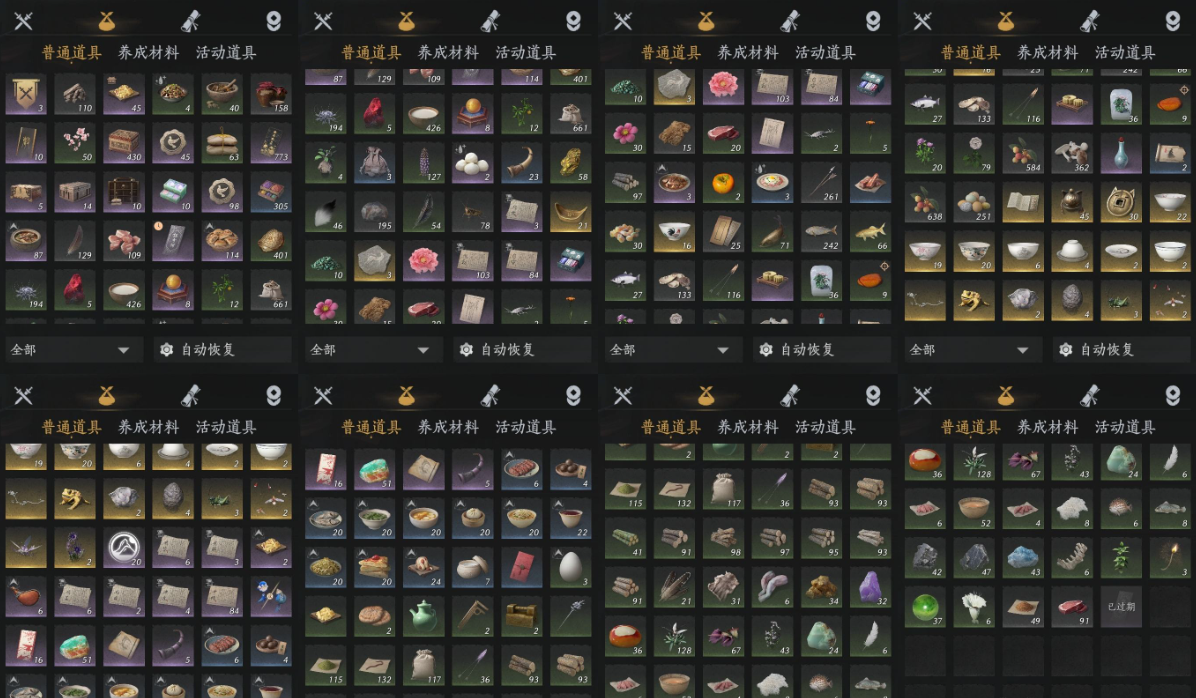Select the single white egg with count 3
1196x698 pixels.
click(571, 567)
